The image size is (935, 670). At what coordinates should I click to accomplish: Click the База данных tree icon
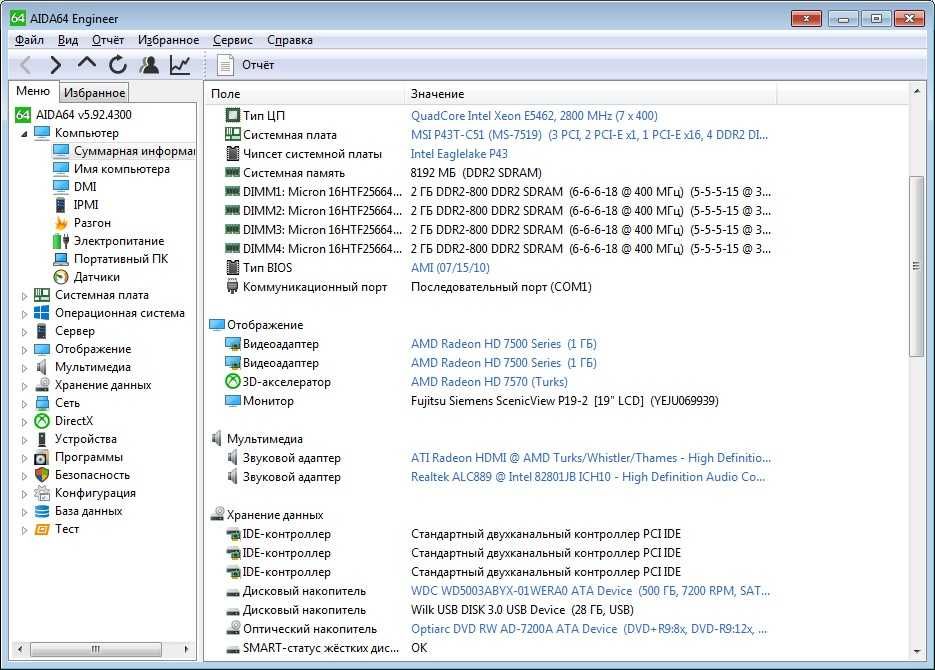tap(42, 511)
